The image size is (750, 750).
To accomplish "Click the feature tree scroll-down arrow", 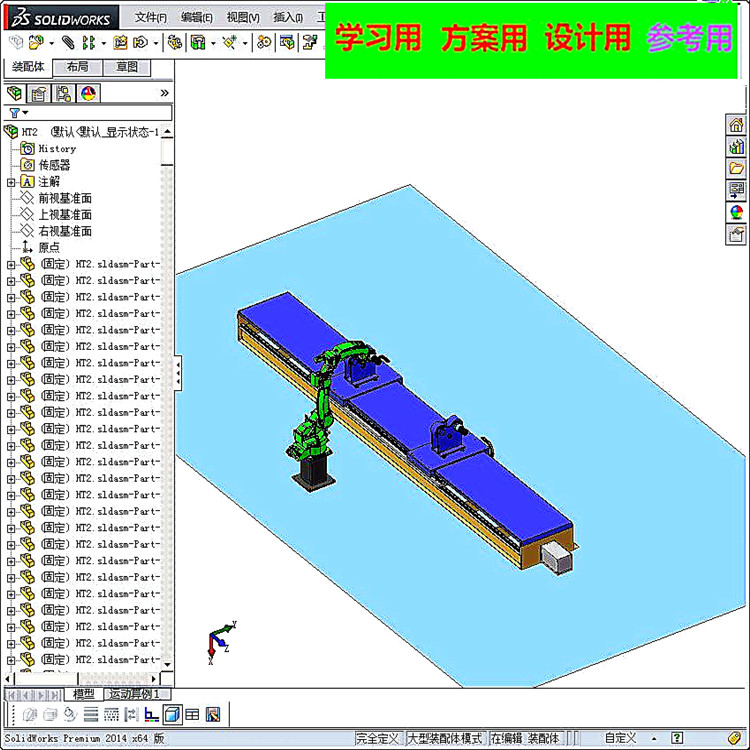I will click(167, 664).
